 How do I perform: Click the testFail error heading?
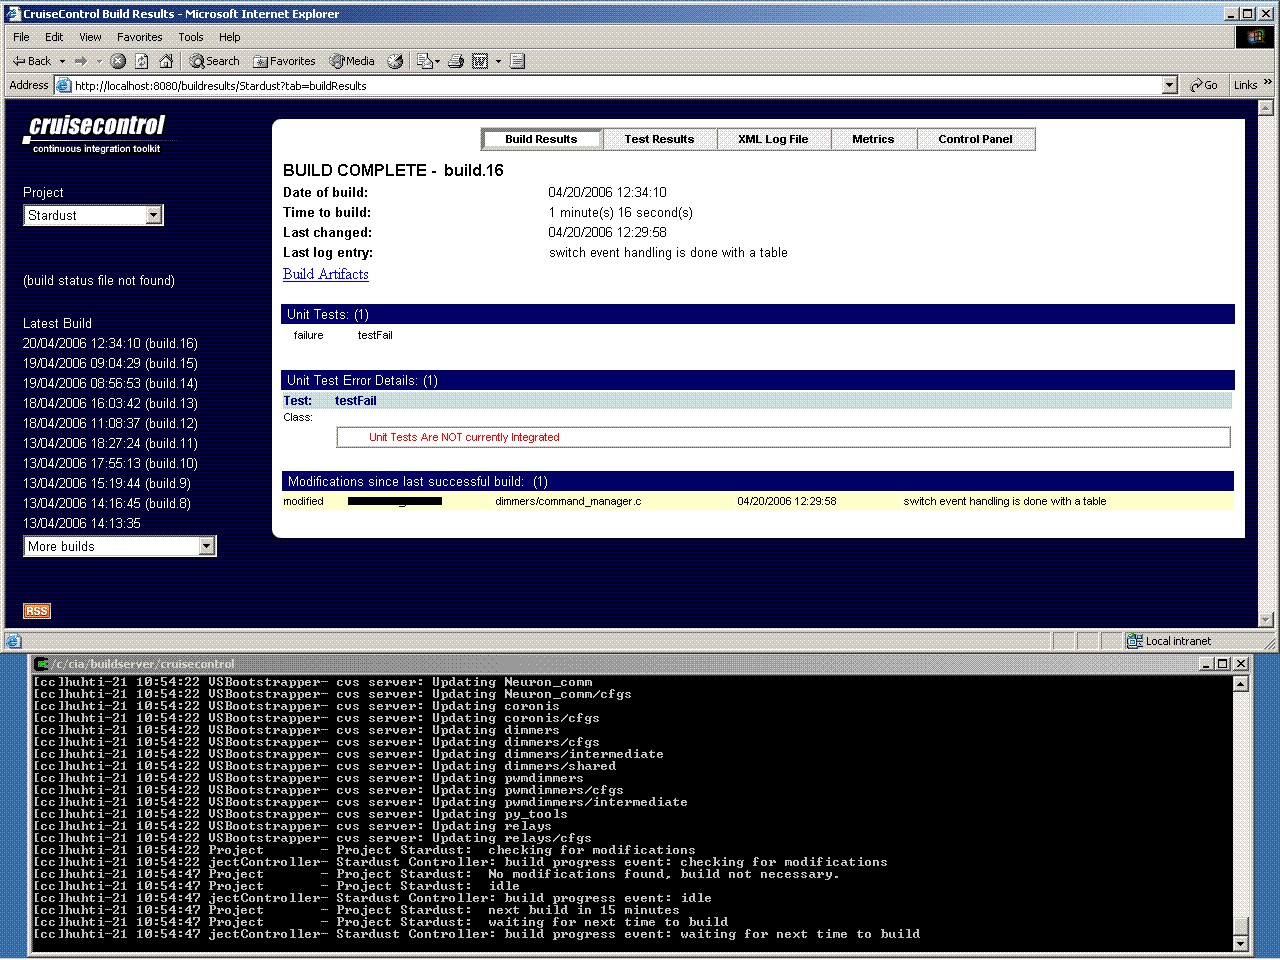click(356, 401)
